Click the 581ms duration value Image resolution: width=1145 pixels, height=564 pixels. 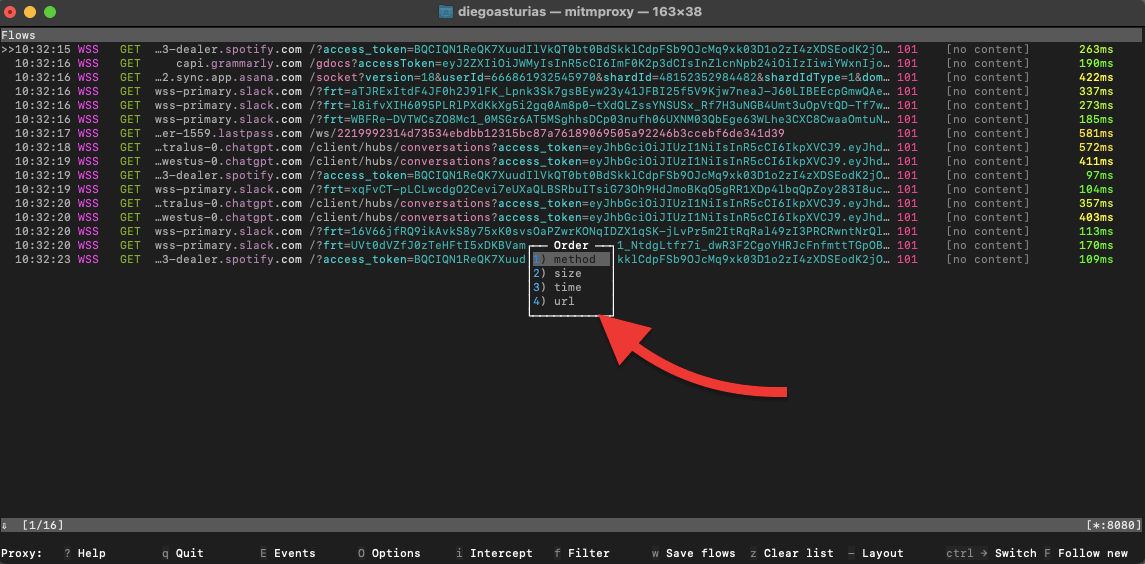pyautogui.click(x=1096, y=134)
